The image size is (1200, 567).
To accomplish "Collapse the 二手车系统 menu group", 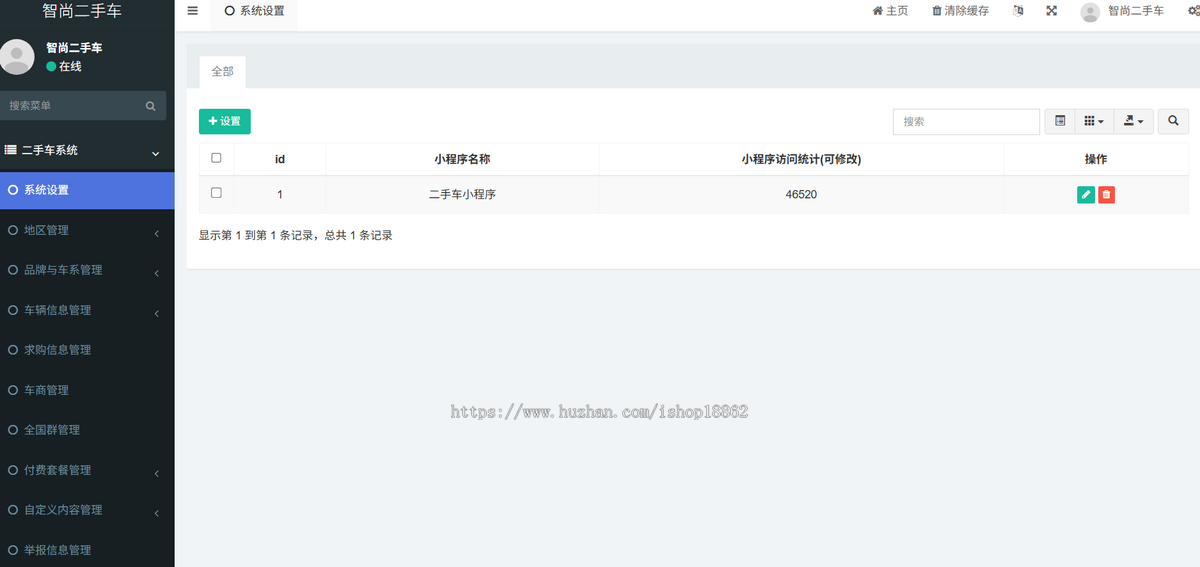I will (x=87, y=150).
